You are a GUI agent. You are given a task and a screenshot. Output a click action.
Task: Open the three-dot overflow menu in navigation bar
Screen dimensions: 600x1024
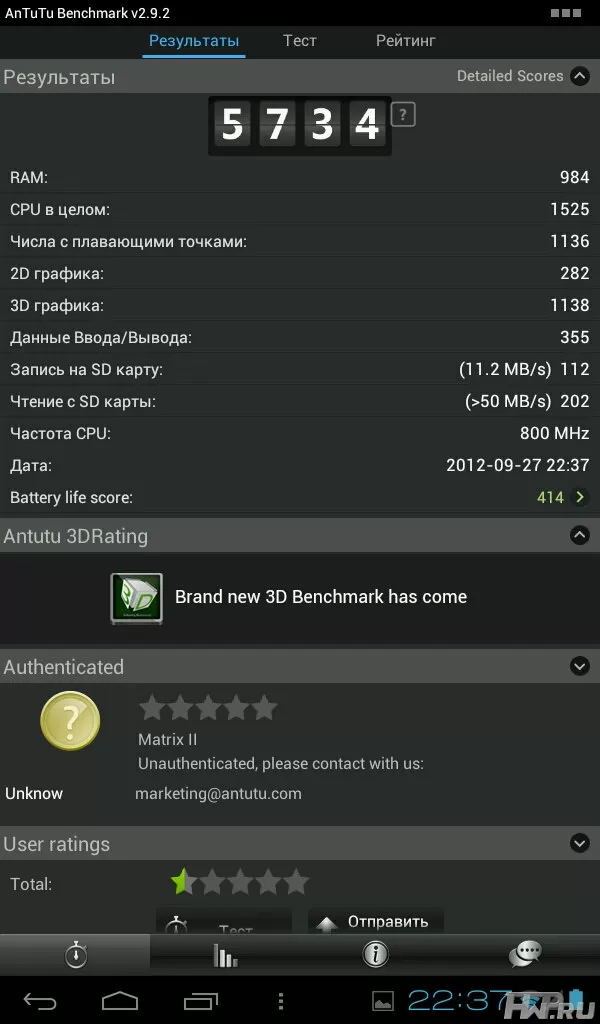[281, 1000]
